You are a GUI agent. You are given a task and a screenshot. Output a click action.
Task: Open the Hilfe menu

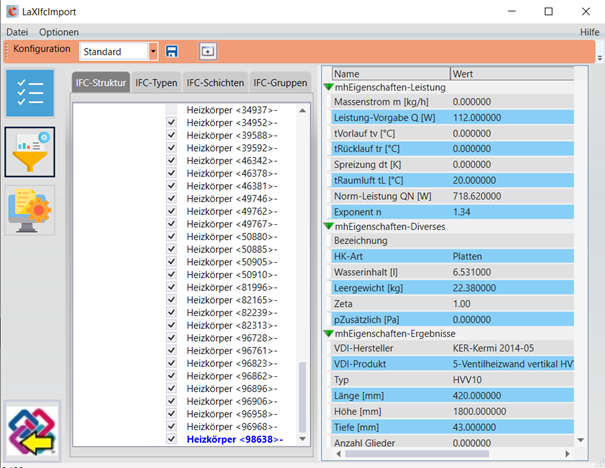(590, 32)
